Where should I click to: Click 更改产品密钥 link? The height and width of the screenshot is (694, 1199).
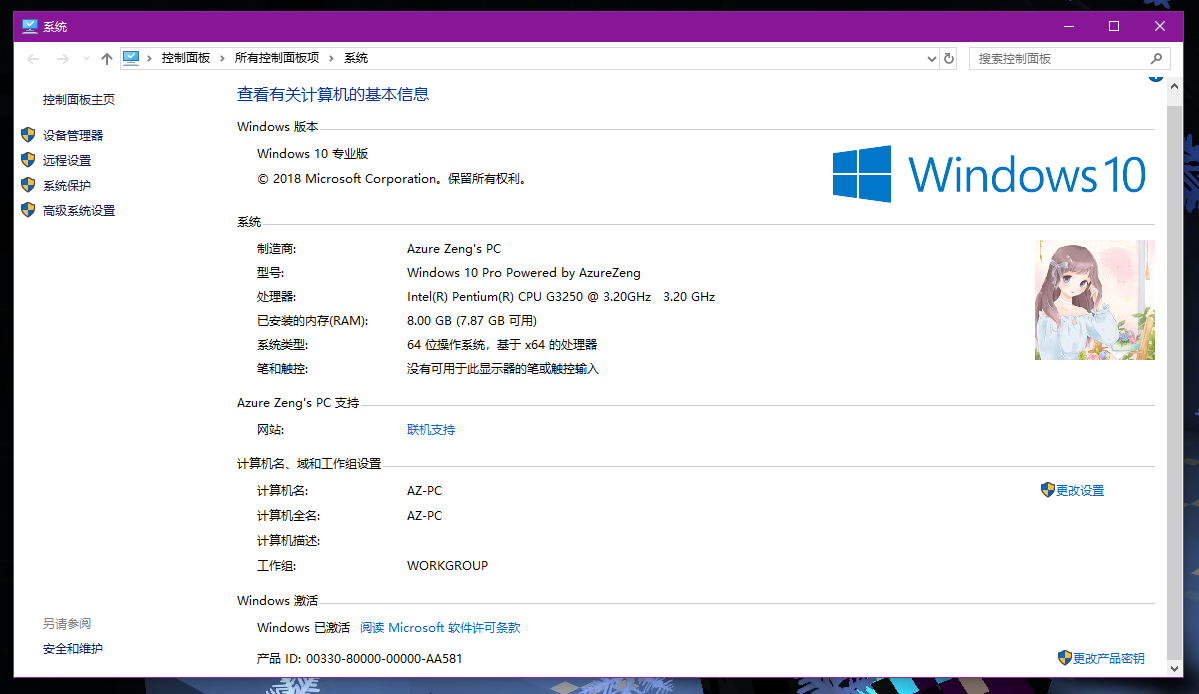(x=1109, y=658)
